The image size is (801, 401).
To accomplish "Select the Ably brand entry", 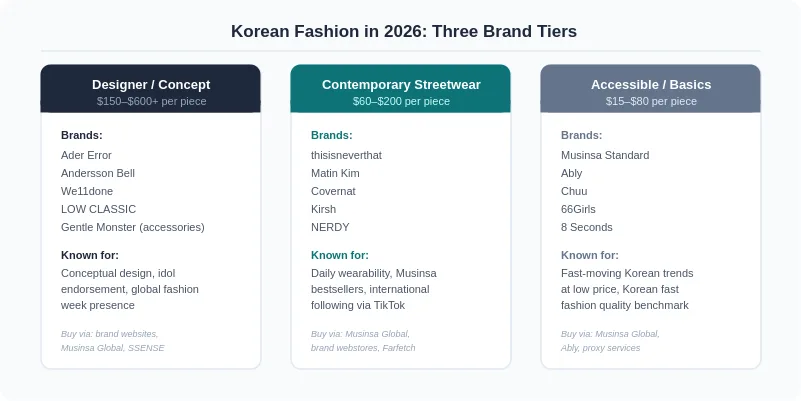I will tap(572, 174).
